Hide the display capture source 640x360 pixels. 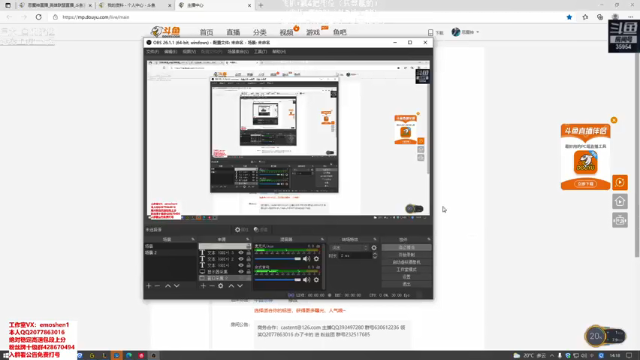(x=241, y=271)
